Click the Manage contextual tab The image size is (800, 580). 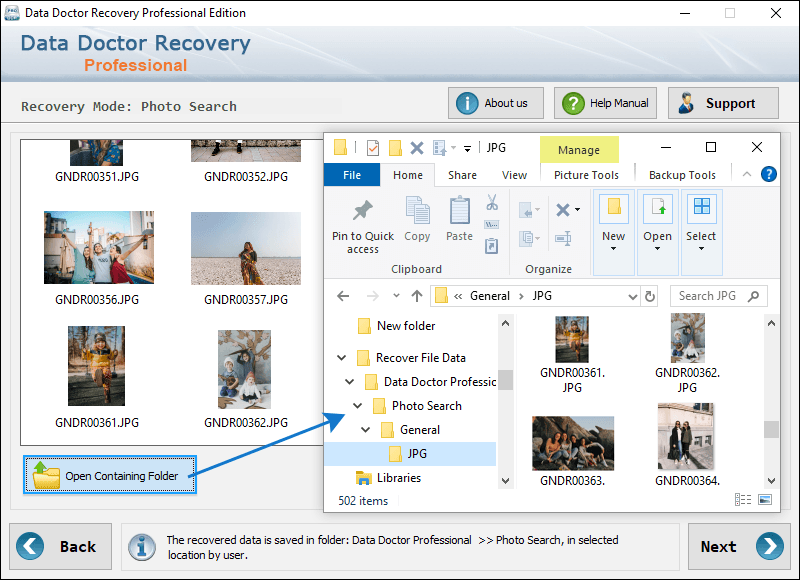(x=579, y=149)
